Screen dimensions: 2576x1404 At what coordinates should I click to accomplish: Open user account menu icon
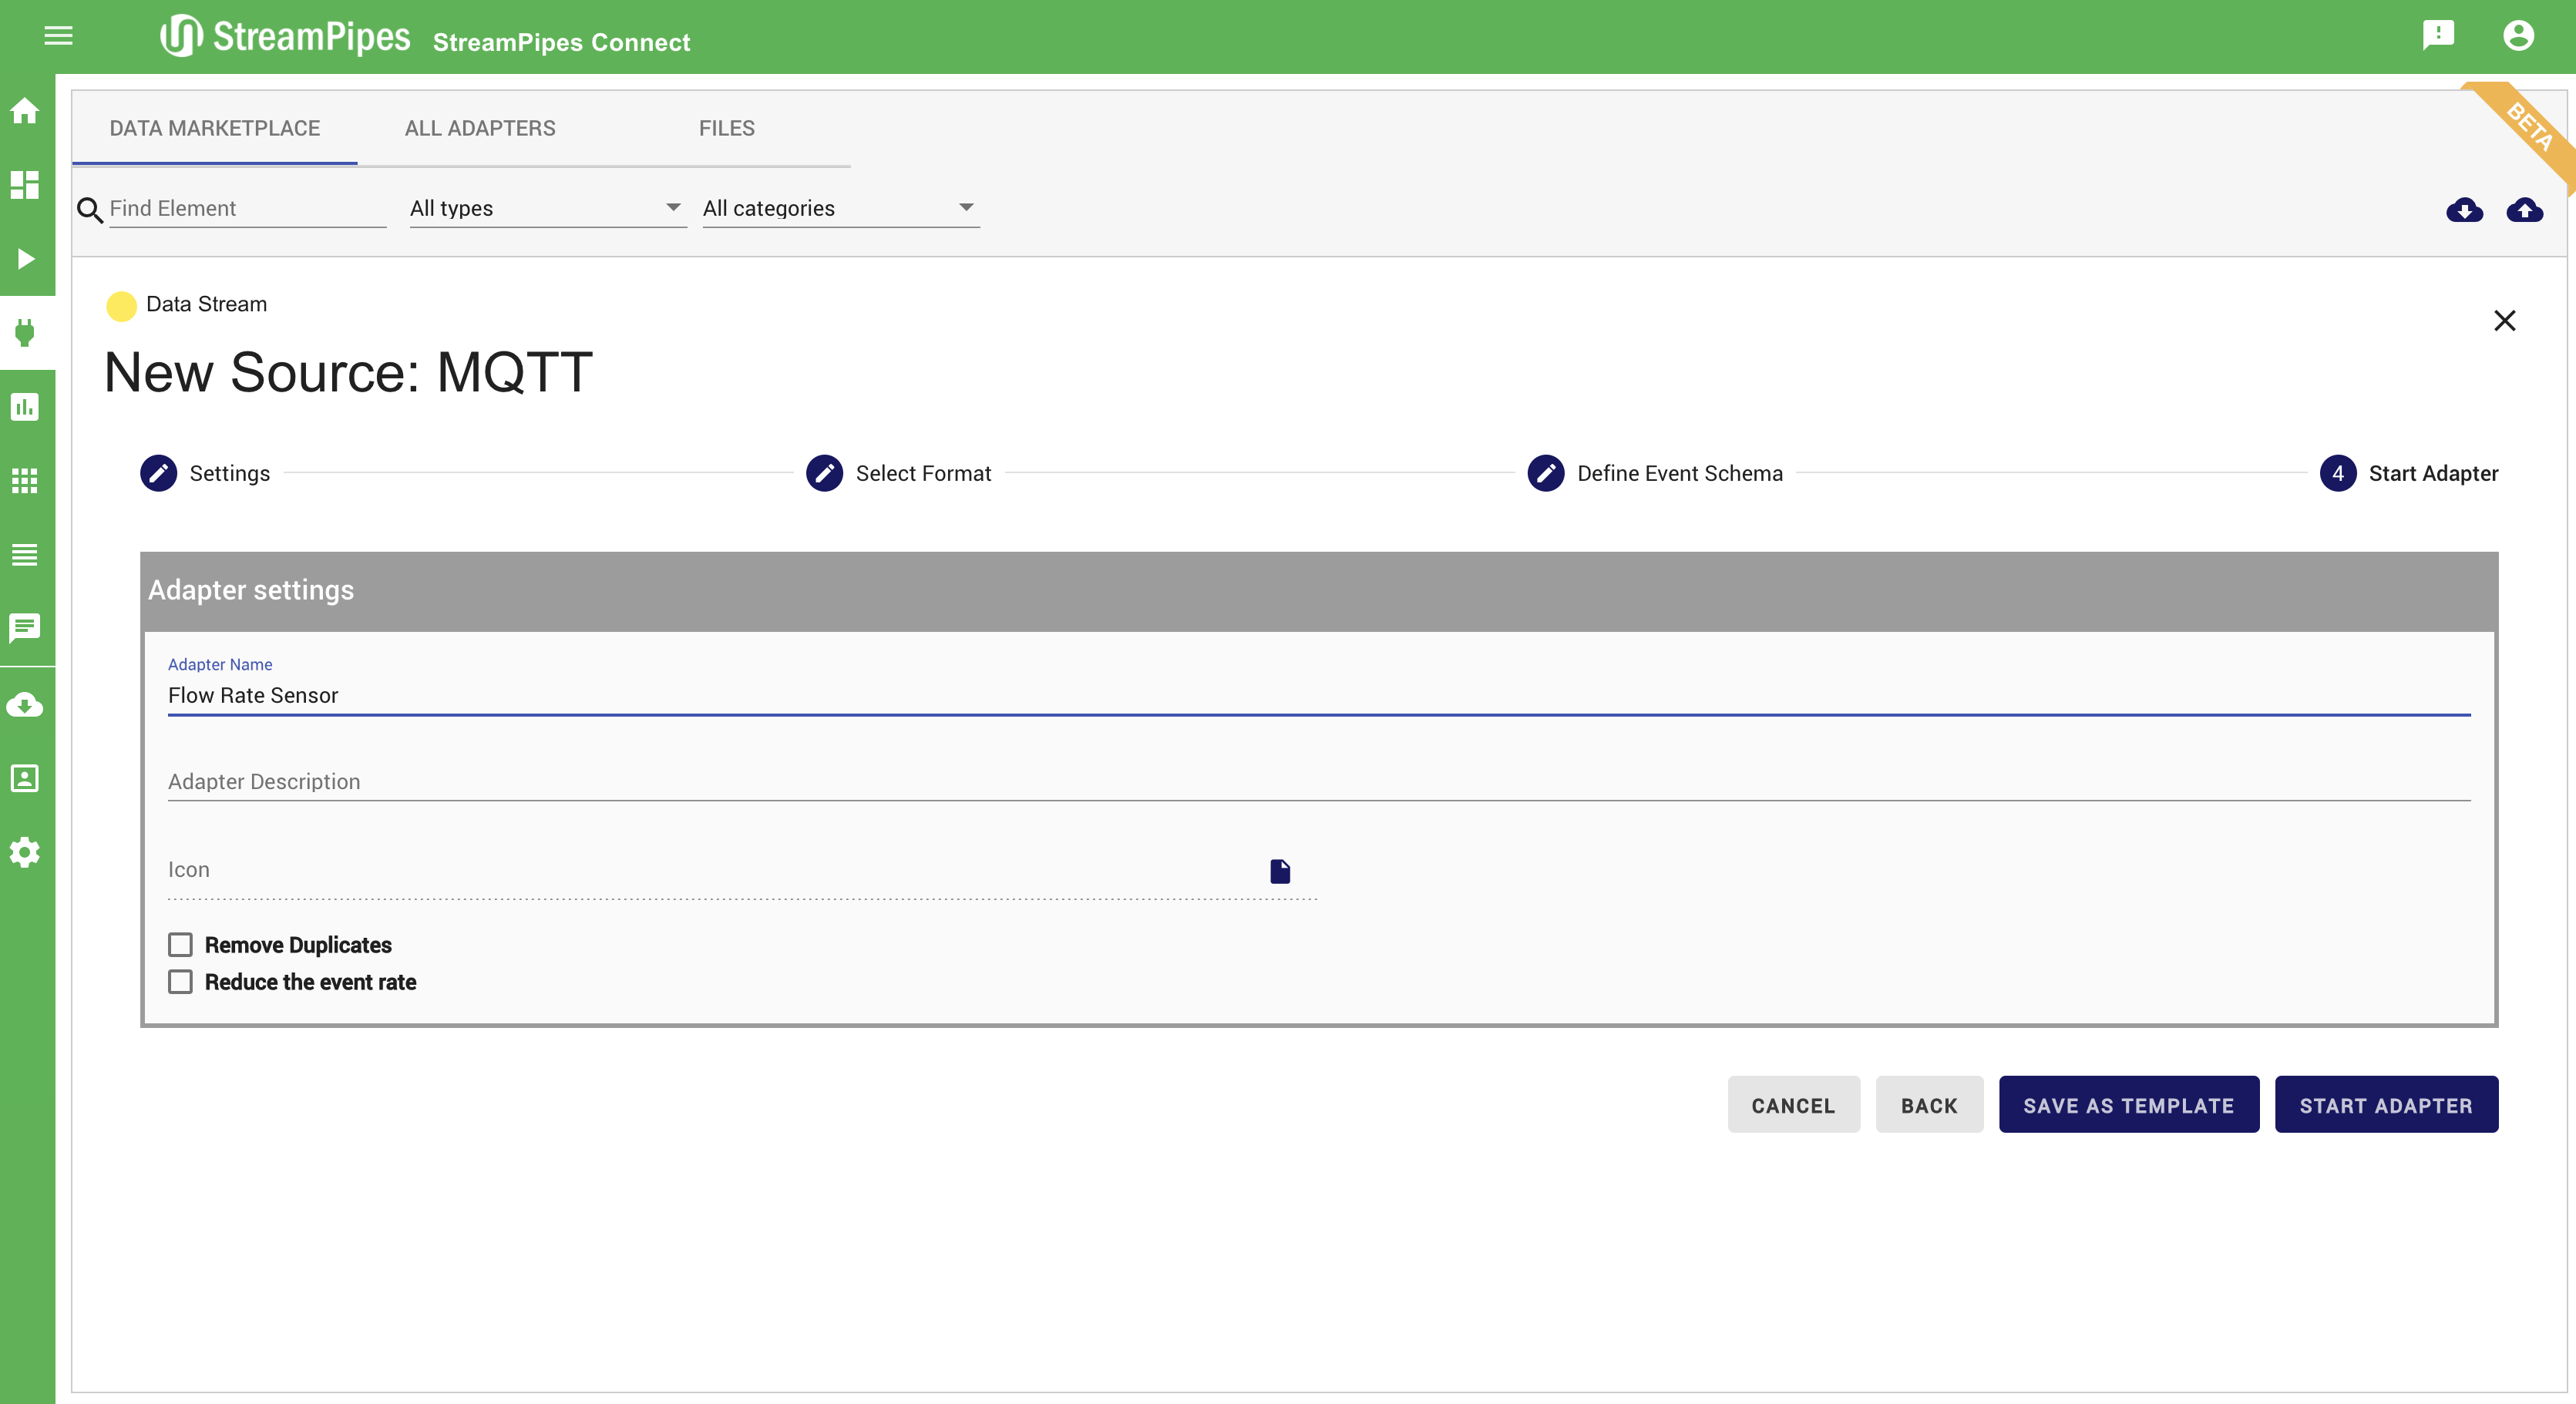coord(2518,36)
